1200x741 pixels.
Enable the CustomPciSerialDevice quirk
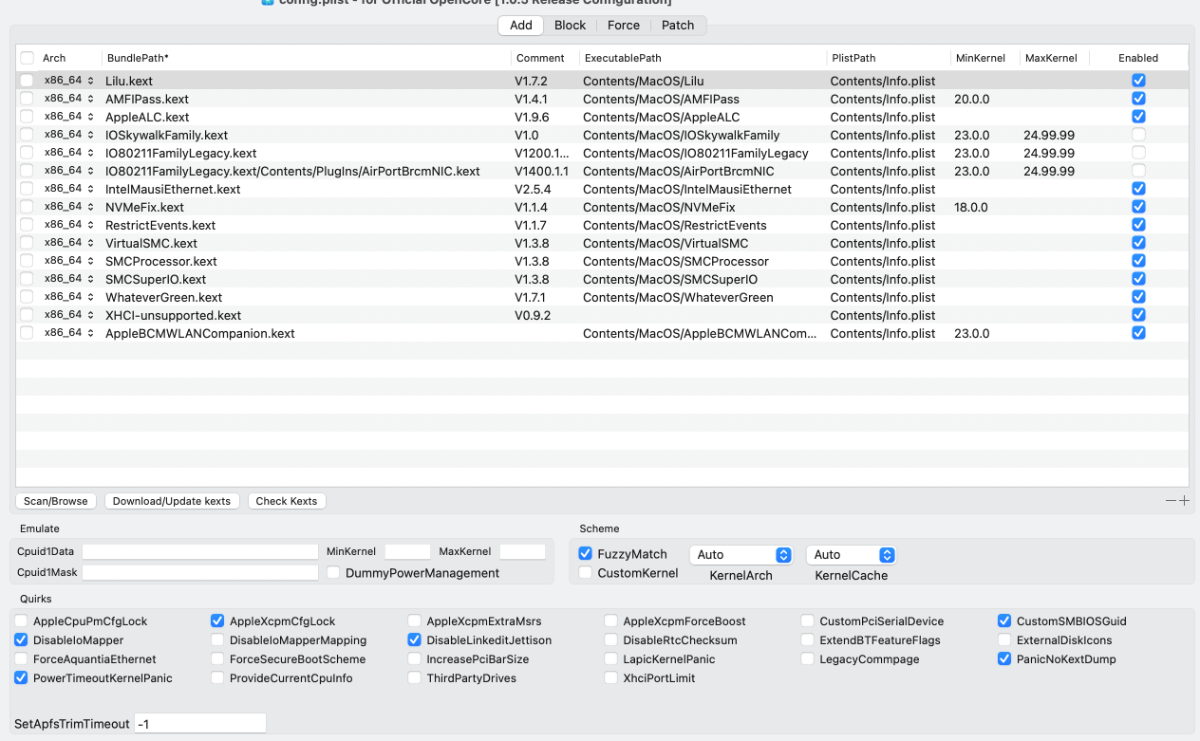[x=808, y=621]
